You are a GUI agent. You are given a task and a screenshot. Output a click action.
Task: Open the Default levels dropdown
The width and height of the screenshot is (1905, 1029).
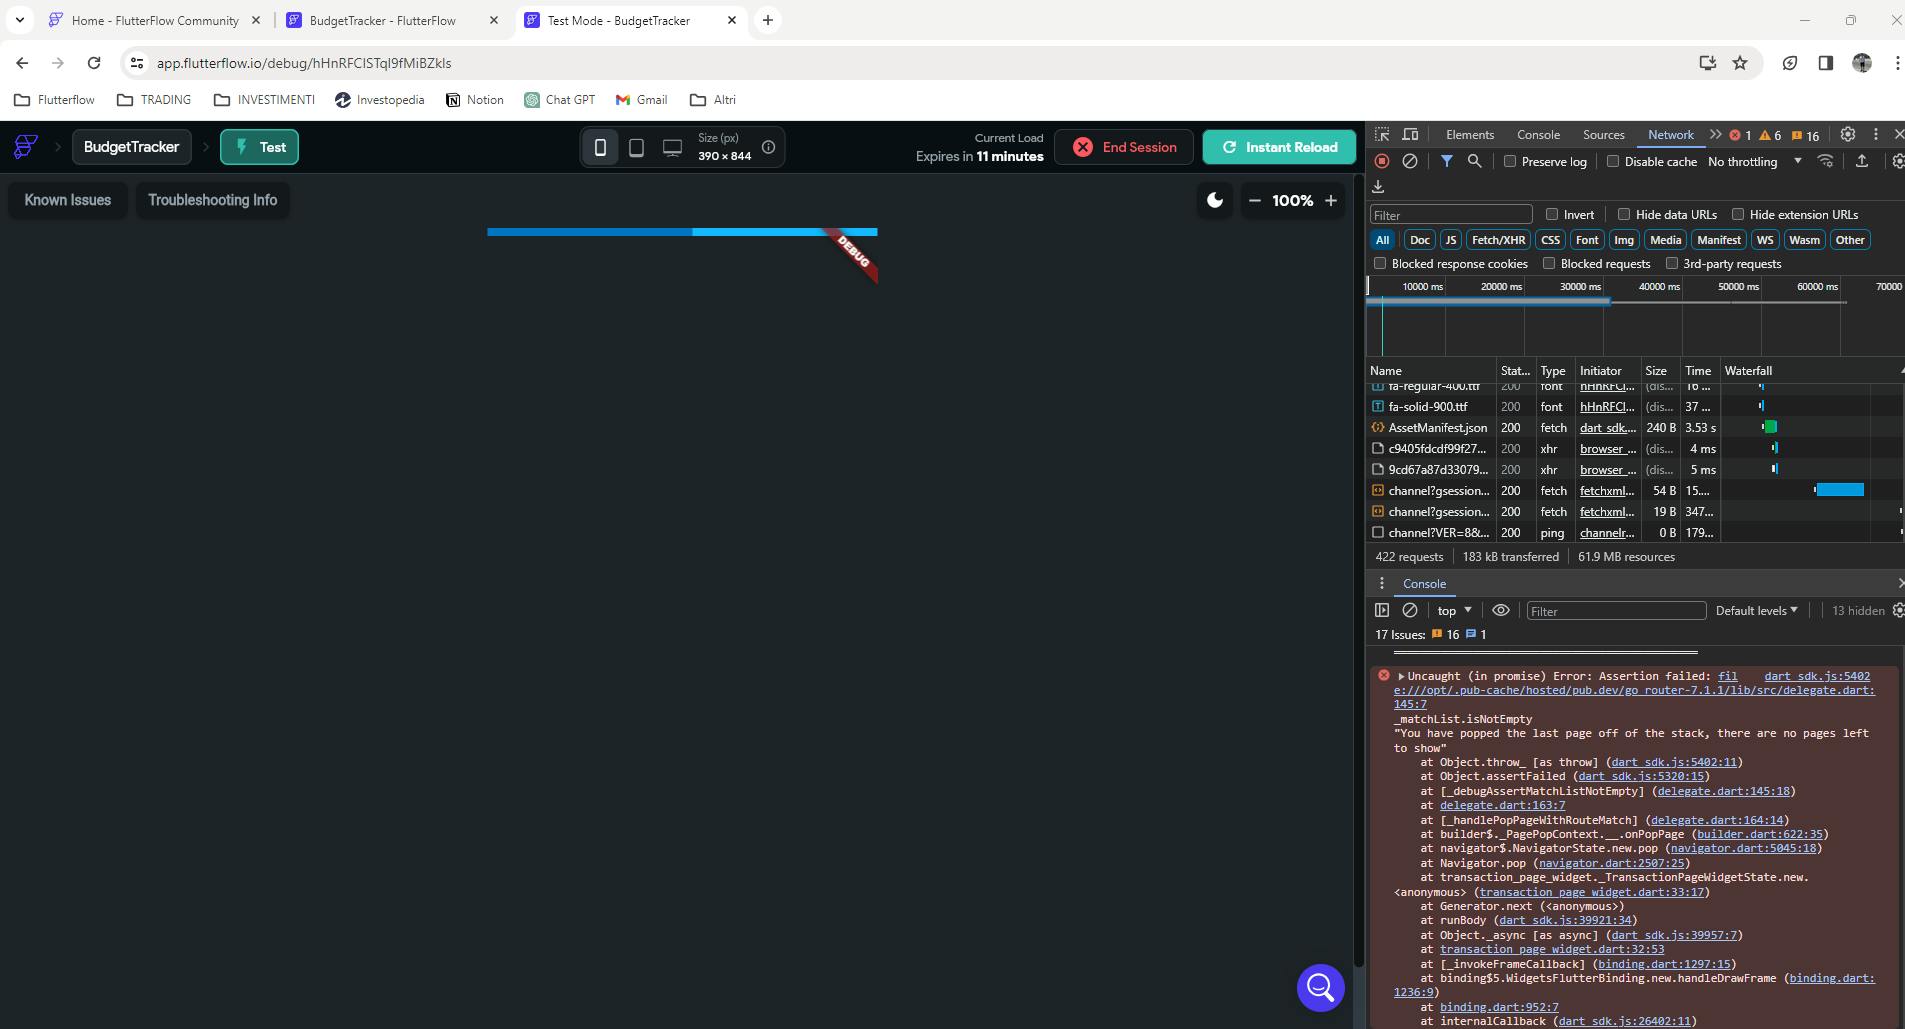(1757, 610)
